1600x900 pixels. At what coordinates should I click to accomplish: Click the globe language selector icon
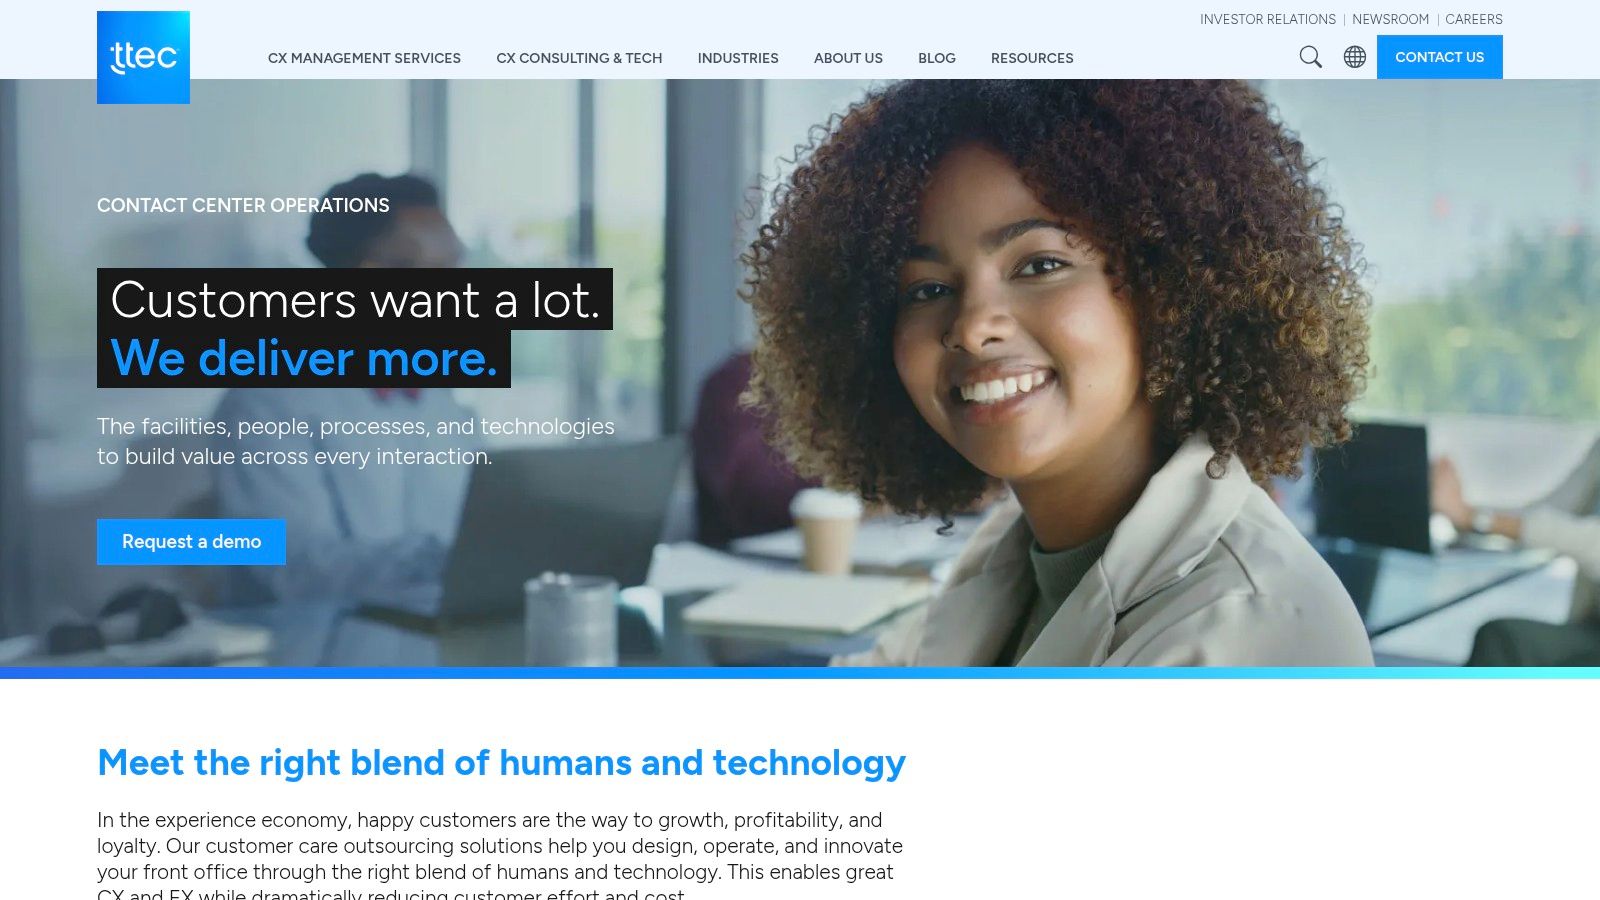click(1355, 57)
